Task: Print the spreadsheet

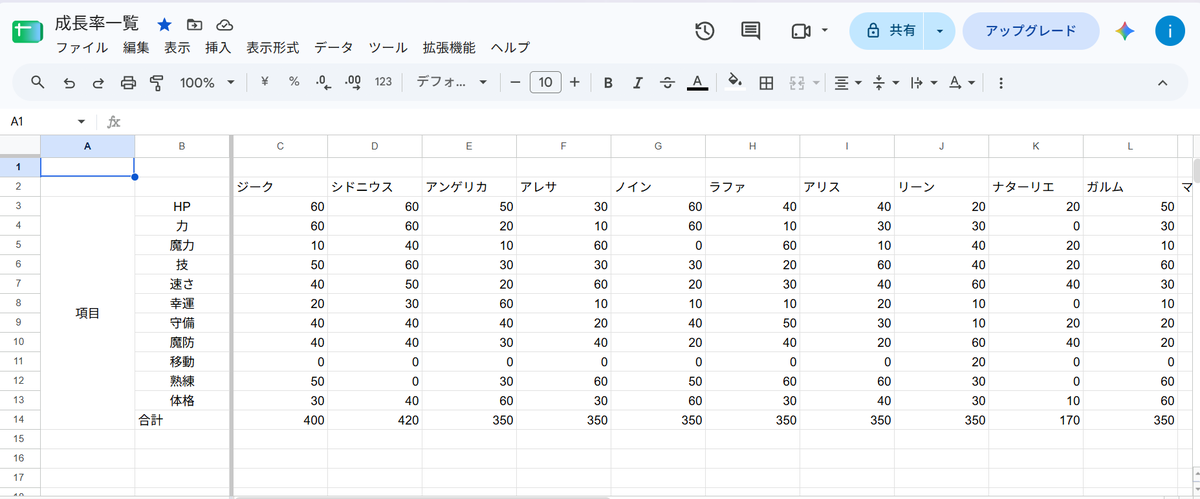Action: point(128,82)
